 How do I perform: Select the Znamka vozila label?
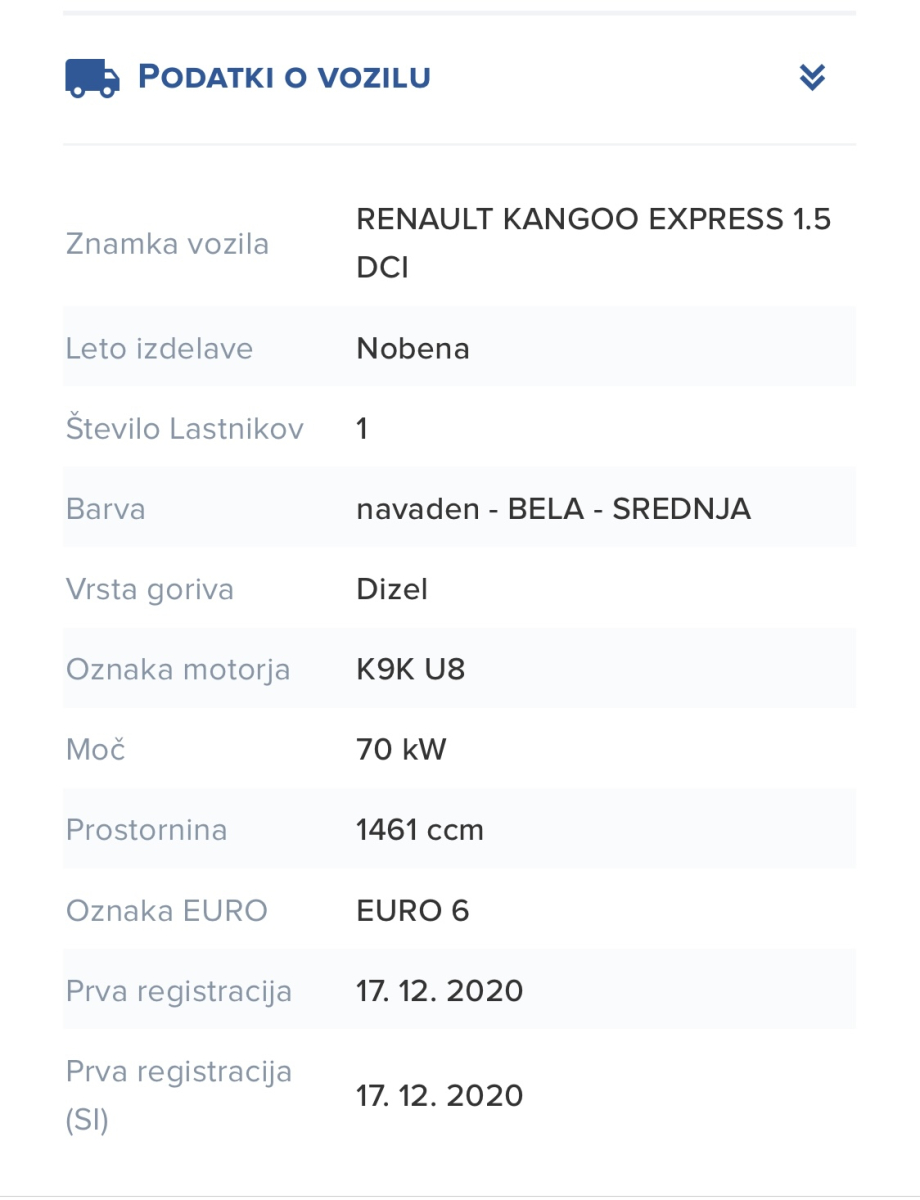pos(167,244)
